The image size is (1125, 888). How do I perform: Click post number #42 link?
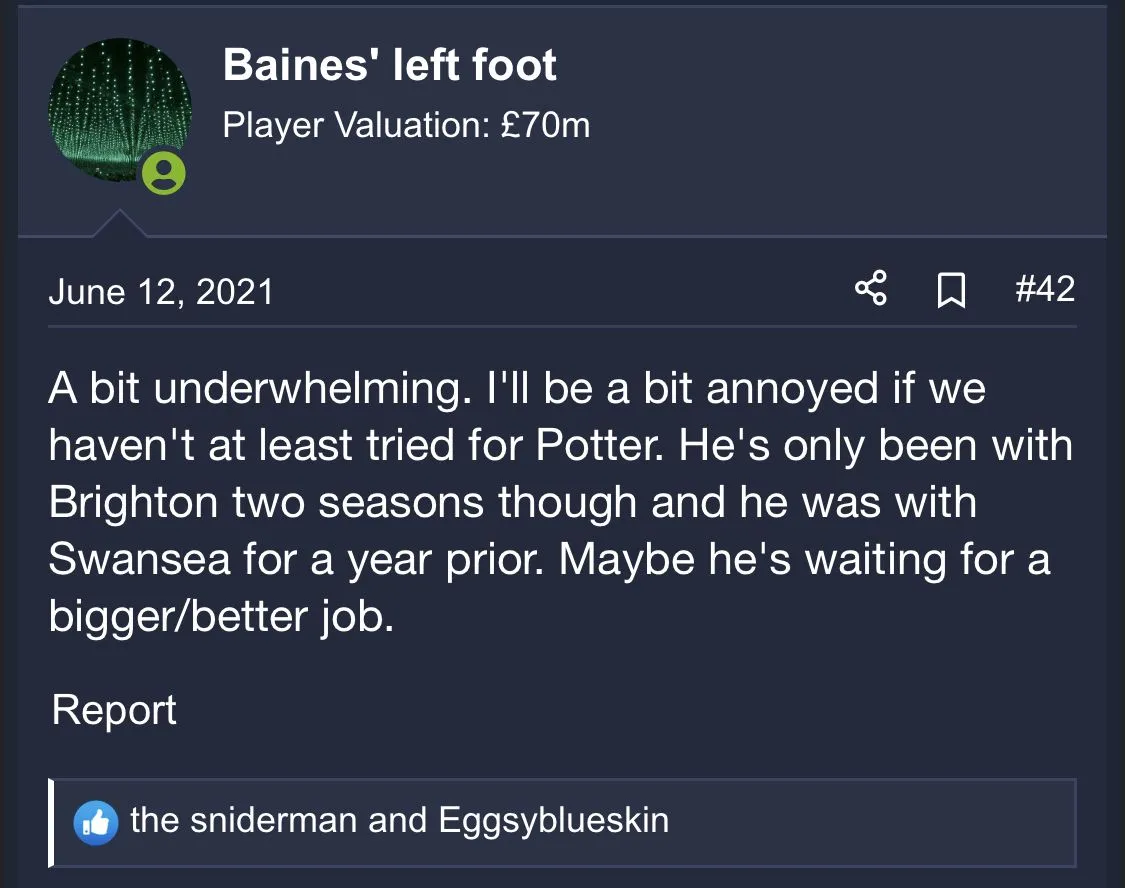click(x=1044, y=290)
